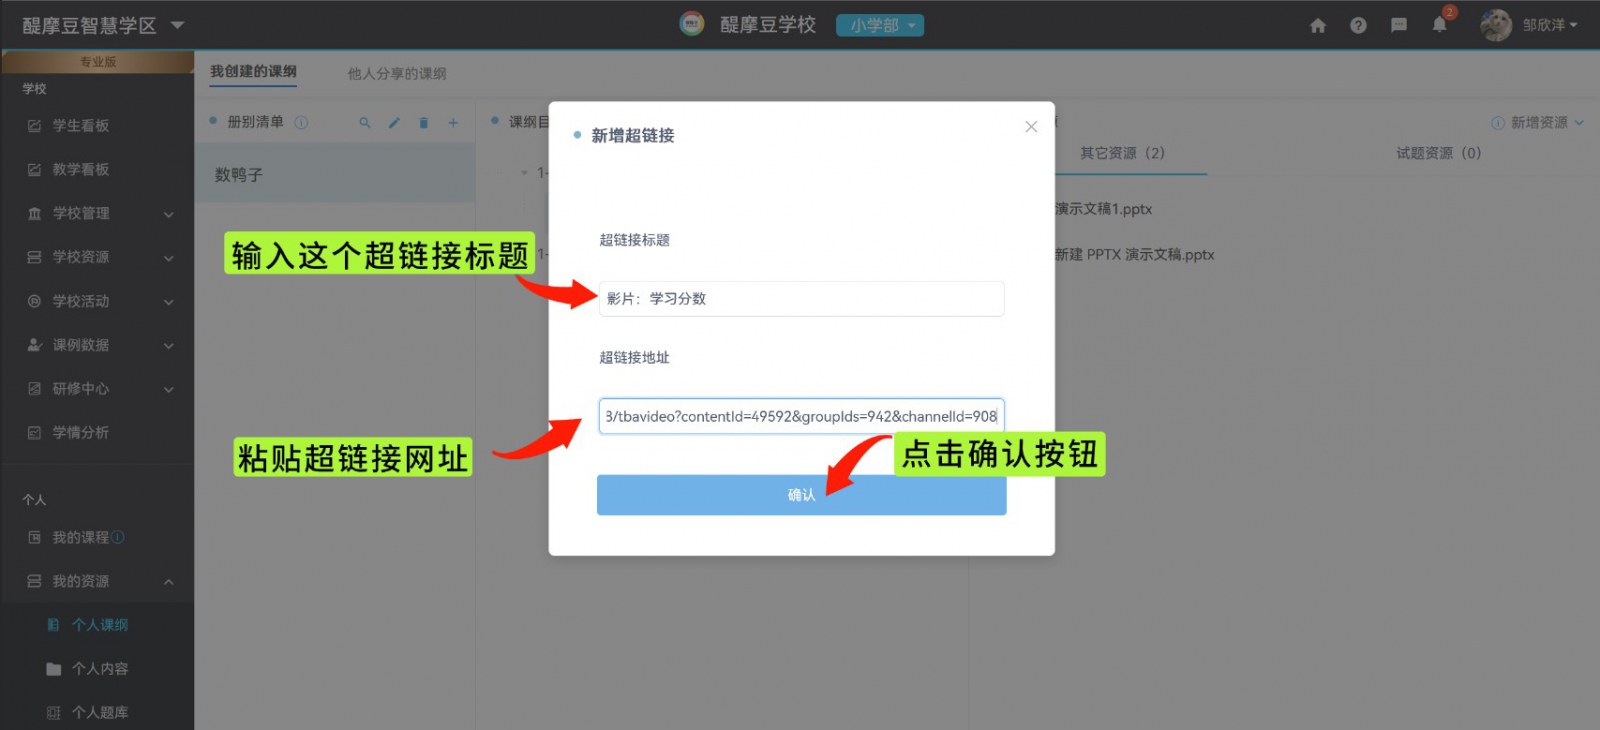This screenshot has height=730, width=1600.
Task: Open the messages chat icon
Action: (x=1399, y=26)
